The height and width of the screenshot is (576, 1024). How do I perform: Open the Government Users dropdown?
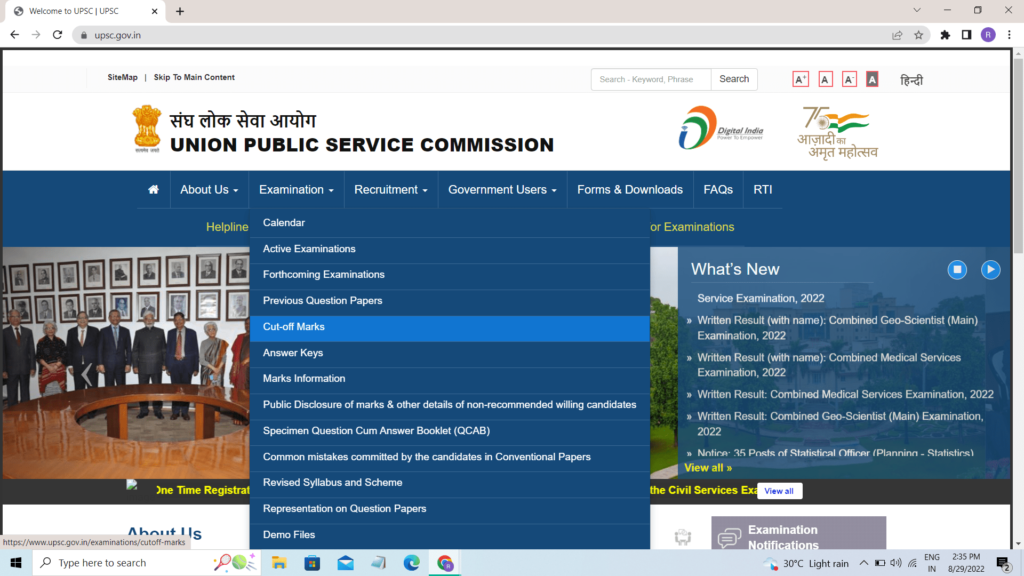click(502, 190)
